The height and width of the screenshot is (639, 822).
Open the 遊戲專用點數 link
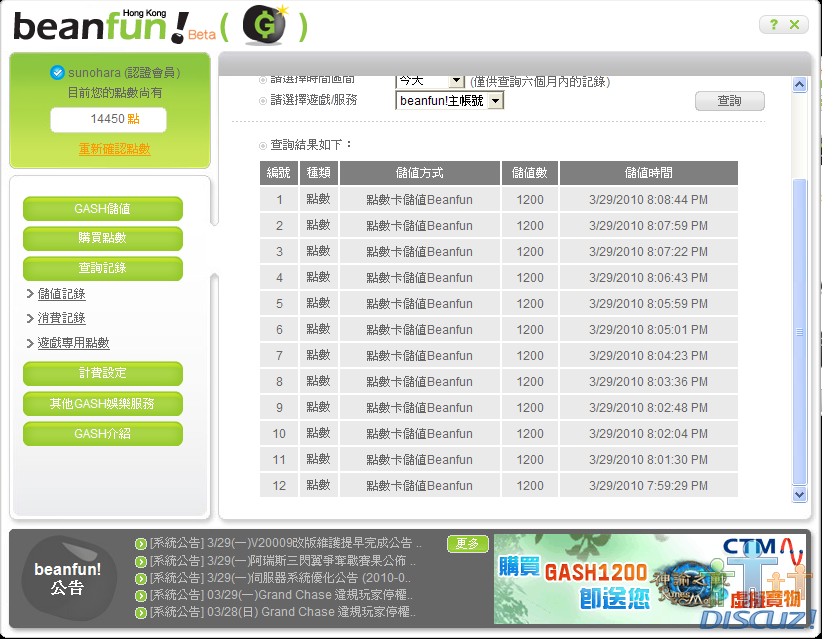pyautogui.click(x=73, y=343)
